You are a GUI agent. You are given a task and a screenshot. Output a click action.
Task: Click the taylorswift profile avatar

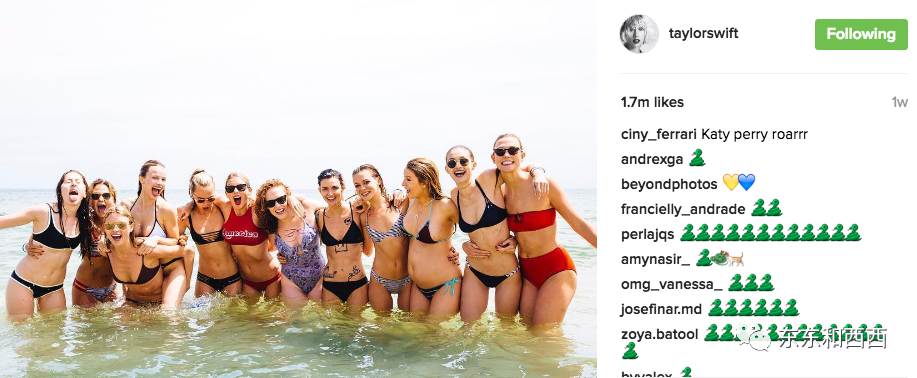click(639, 34)
